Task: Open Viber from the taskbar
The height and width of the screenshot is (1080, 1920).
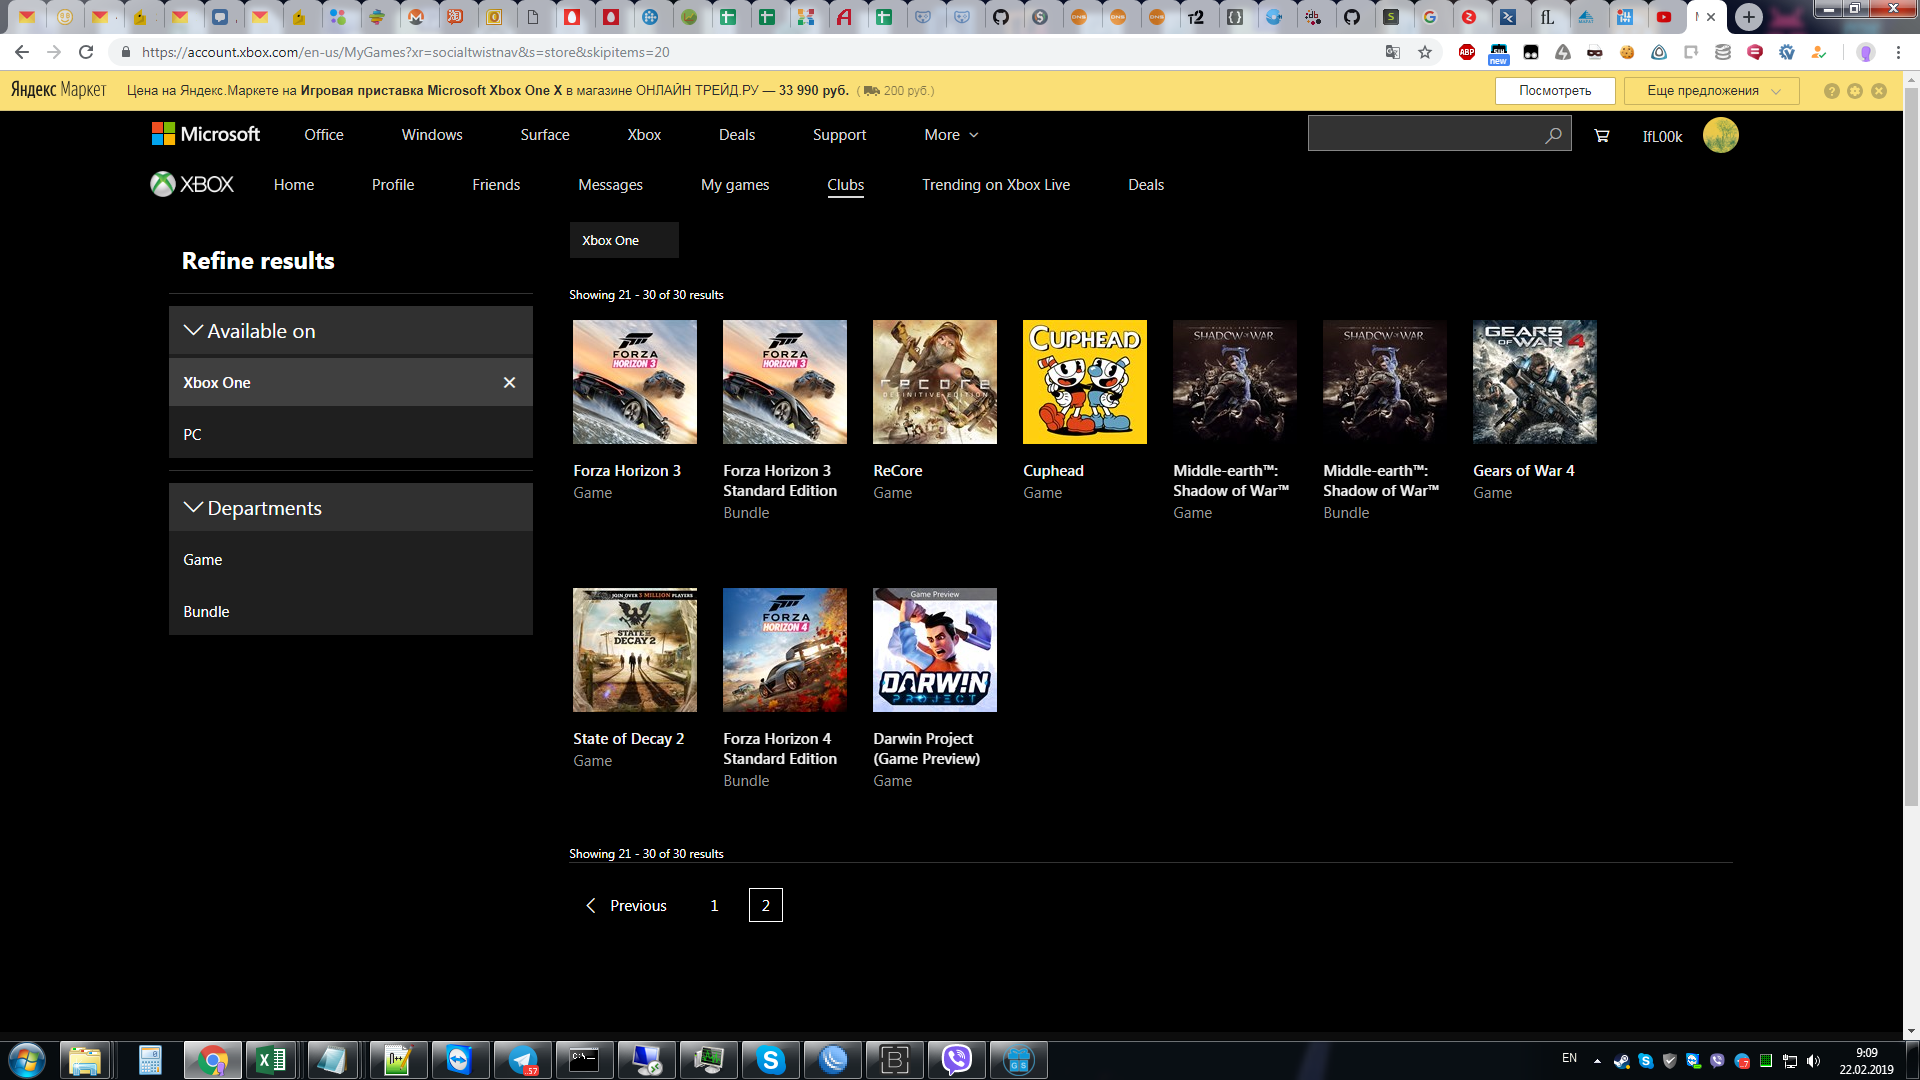Action: (x=957, y=1060)
